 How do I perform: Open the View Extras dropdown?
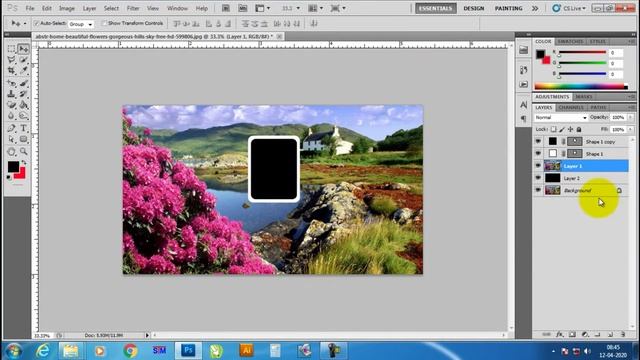[262, 8]
